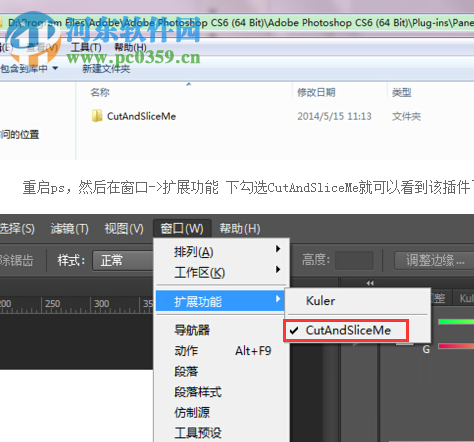Sort files by 修改日期 column header
This screenshot has width=474, height=442.
coord(316,92)
